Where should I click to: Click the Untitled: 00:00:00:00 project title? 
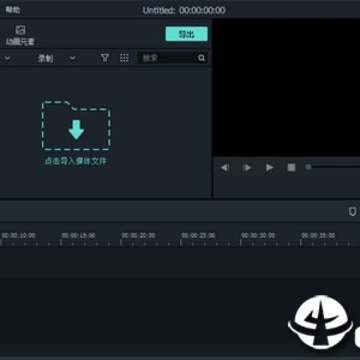click(x=184, y=10)
